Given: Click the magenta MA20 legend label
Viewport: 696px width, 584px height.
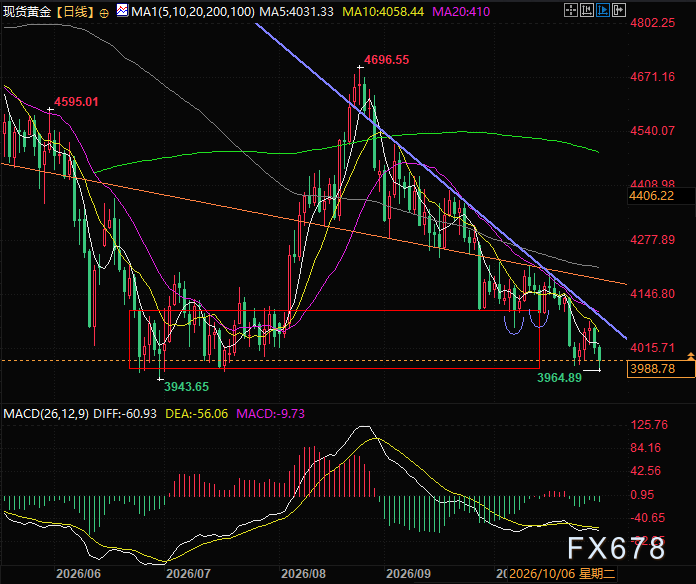Looking at the screenshot, I should [x=461, y=12].
